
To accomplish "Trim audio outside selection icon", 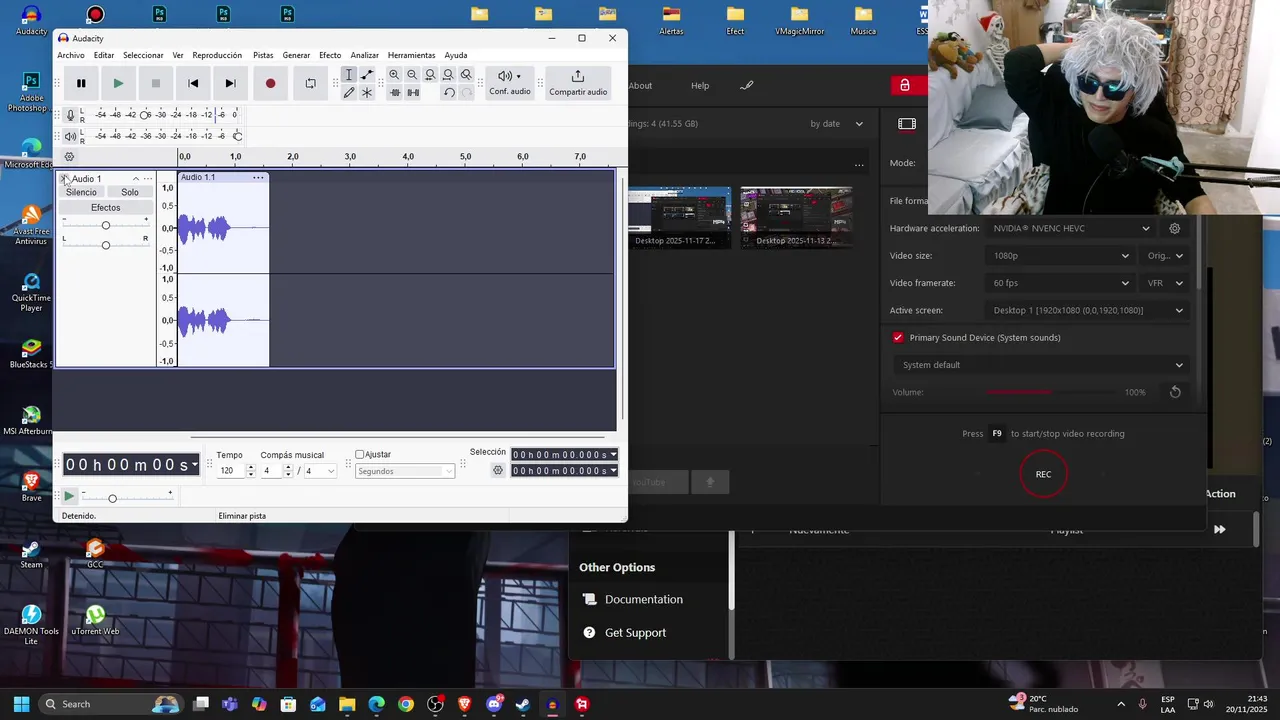I will tap(395, 92).
